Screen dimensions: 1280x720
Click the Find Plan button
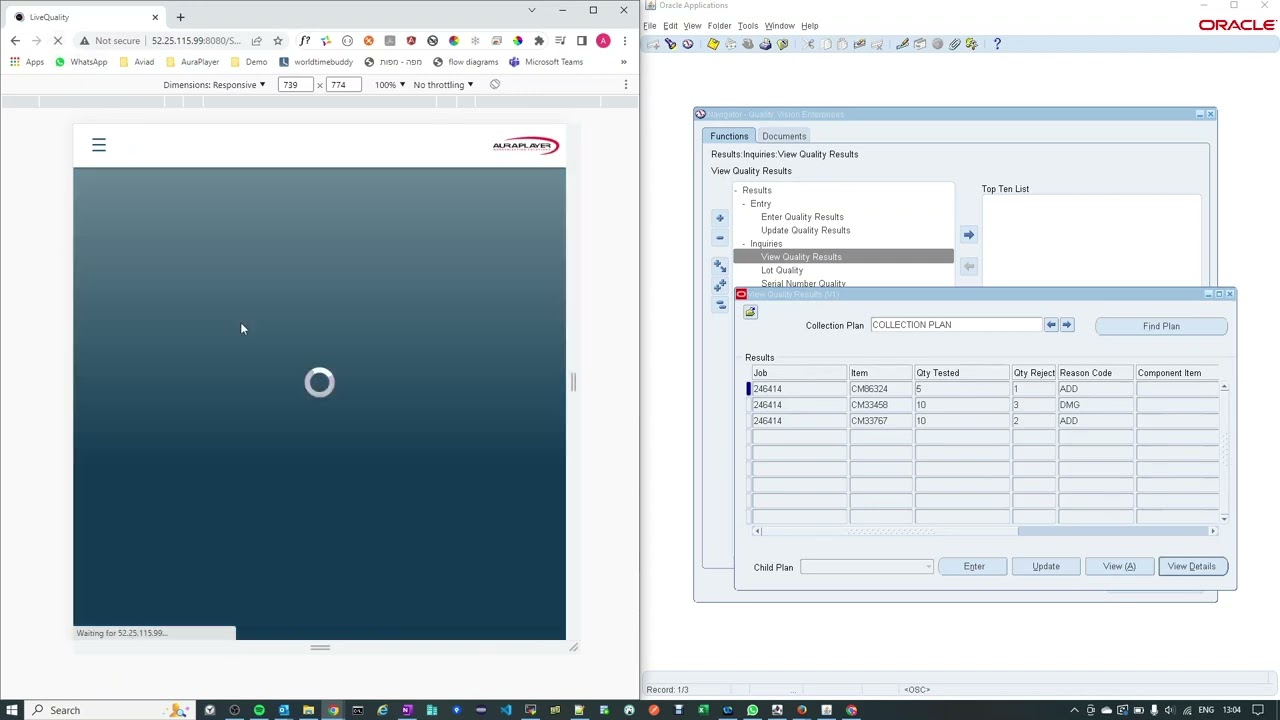coord(1161,326)
